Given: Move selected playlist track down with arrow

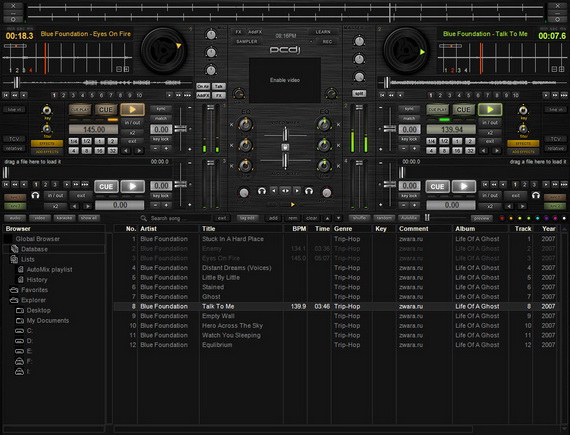Looking at the screenshot, I should (338, 218).
